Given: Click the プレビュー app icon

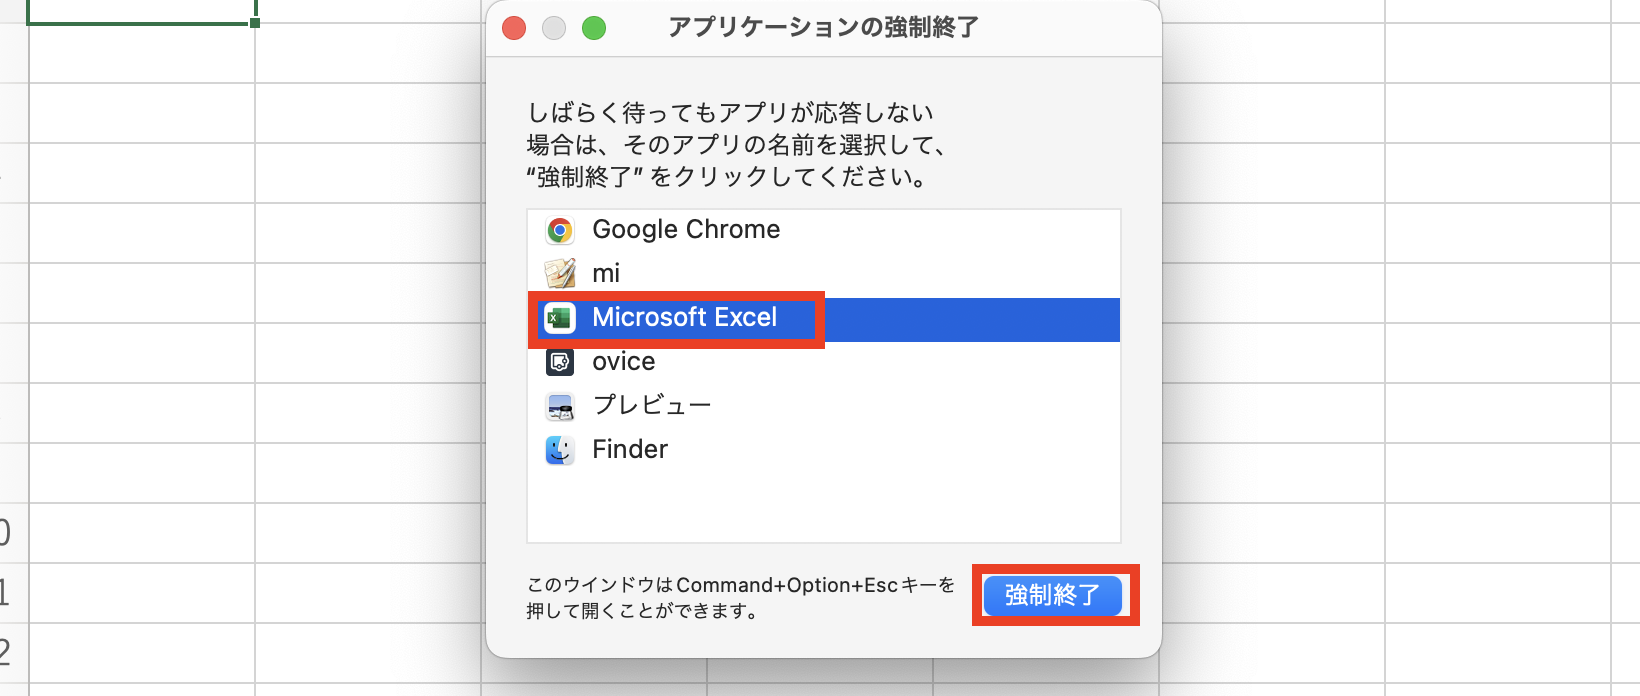Looking at the screenshot, I should click(560, 406).
